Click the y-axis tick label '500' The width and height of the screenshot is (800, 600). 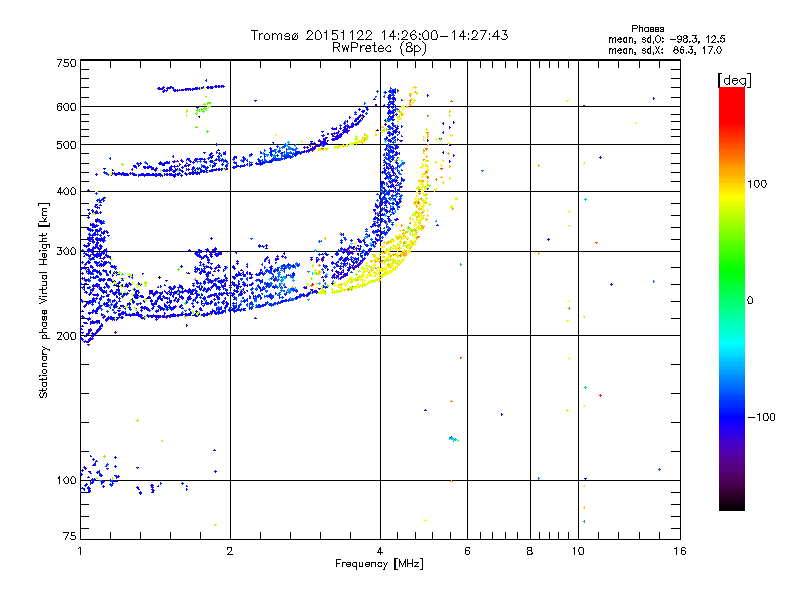(x=66, y=145)
